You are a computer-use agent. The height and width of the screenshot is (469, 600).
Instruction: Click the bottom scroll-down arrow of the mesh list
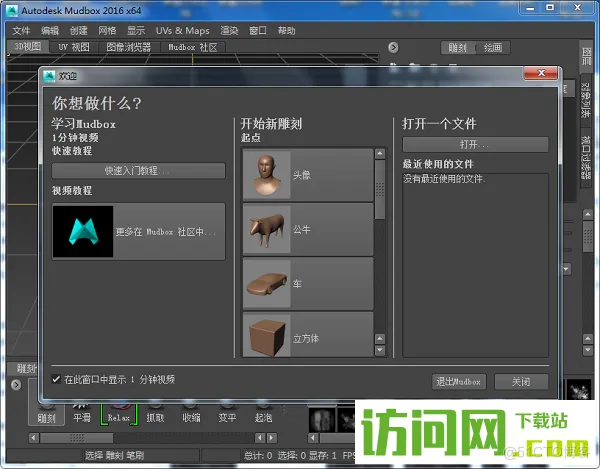click(380, 350)
